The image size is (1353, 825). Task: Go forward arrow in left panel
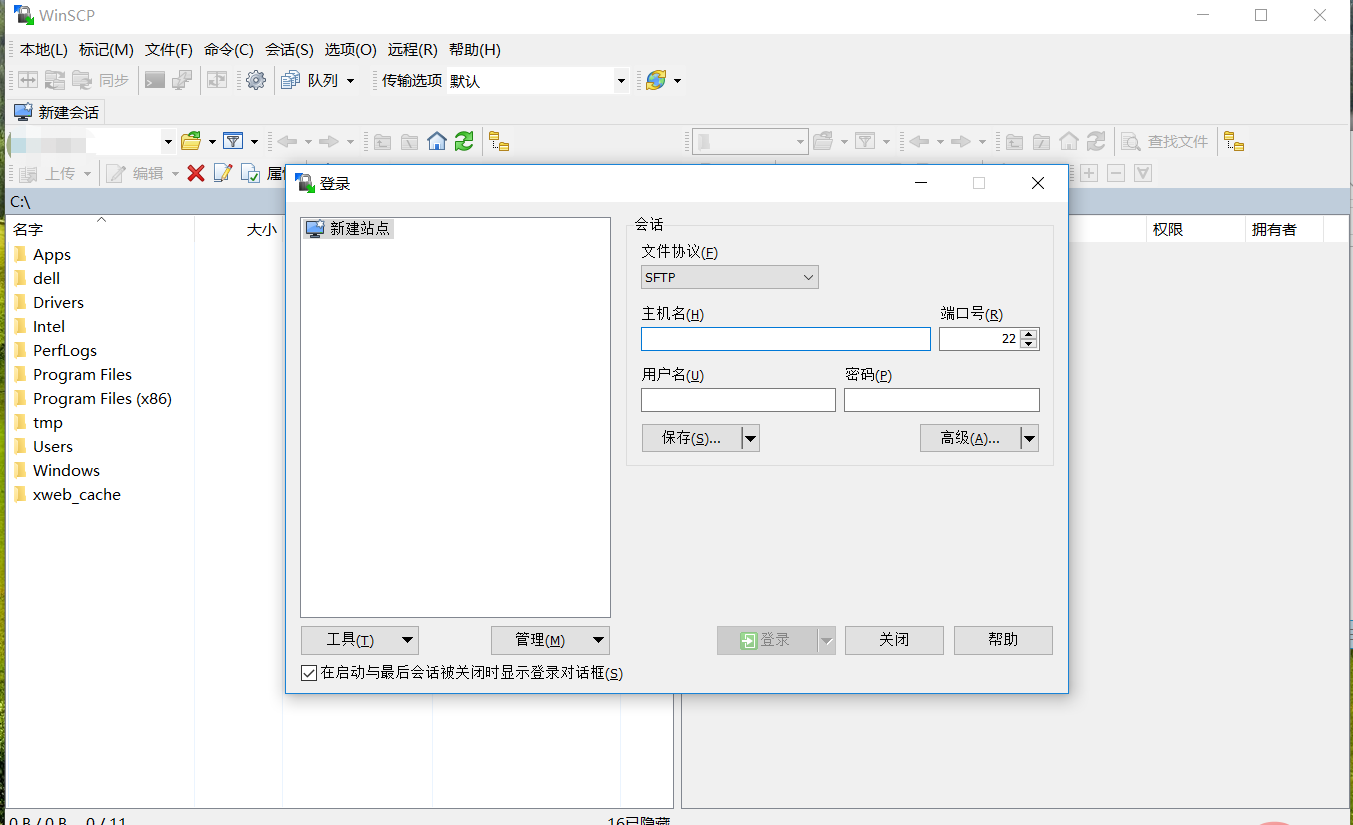coord(328,142)
